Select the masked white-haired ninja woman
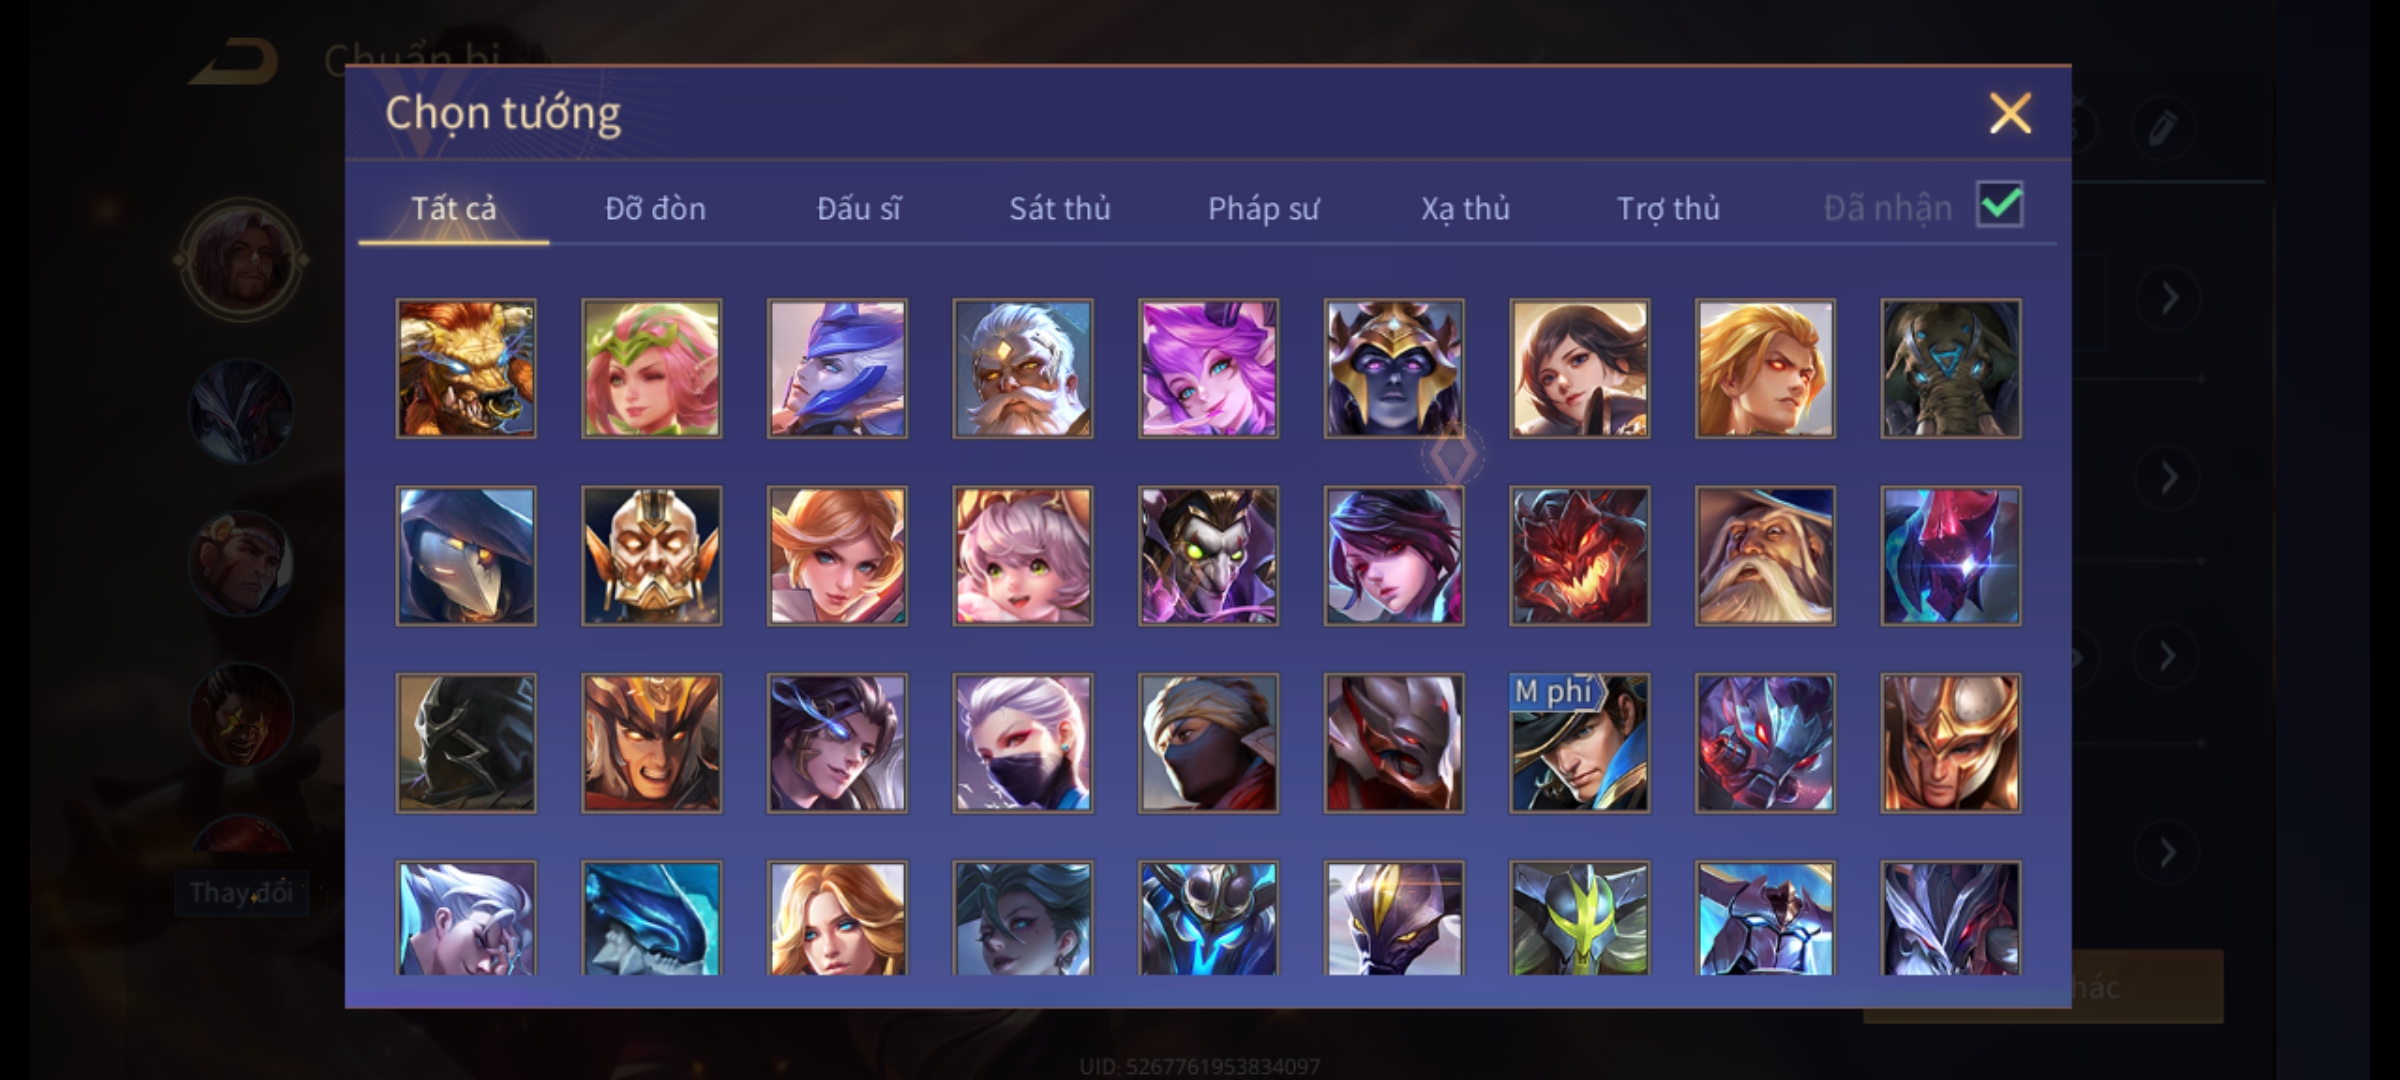The height and width of the screenshot is (1080, 2400). tap(1022, 743)
